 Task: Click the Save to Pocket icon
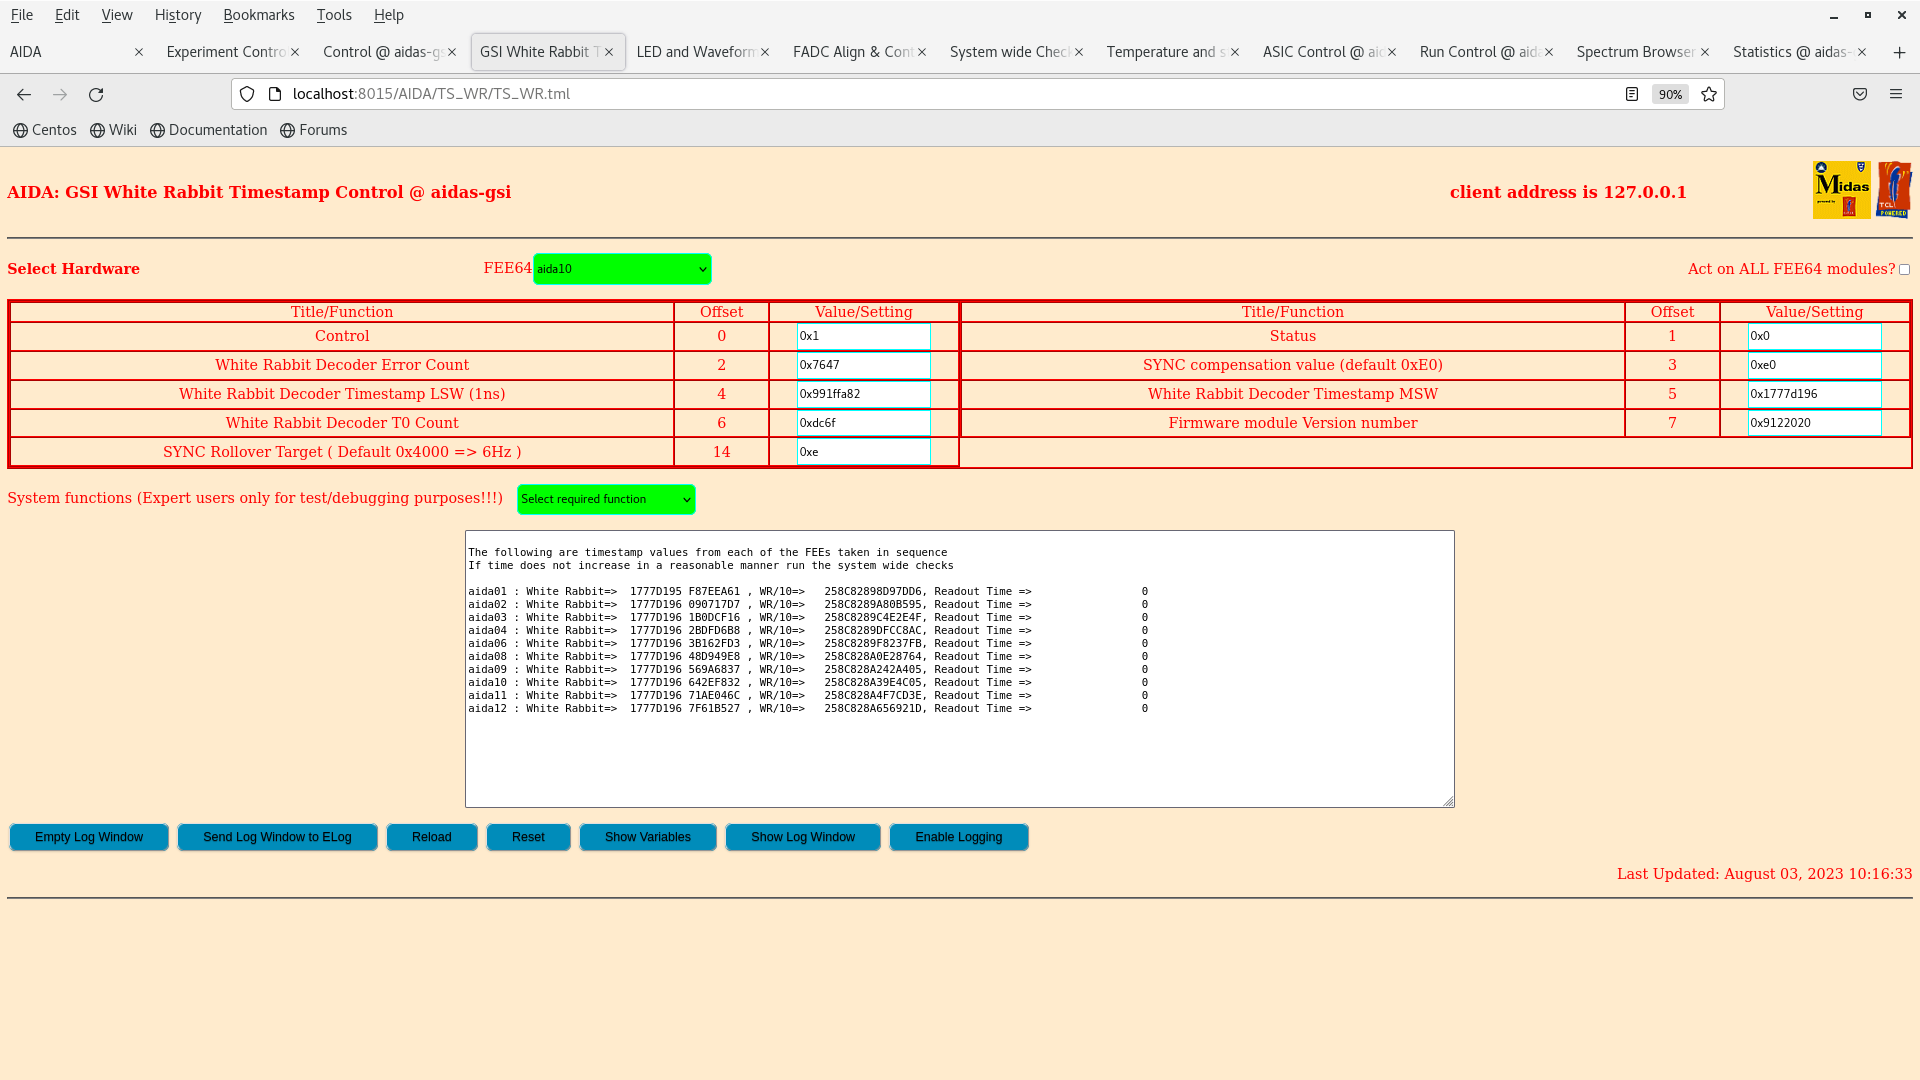pyautogui.click(x=1860, y=94)
